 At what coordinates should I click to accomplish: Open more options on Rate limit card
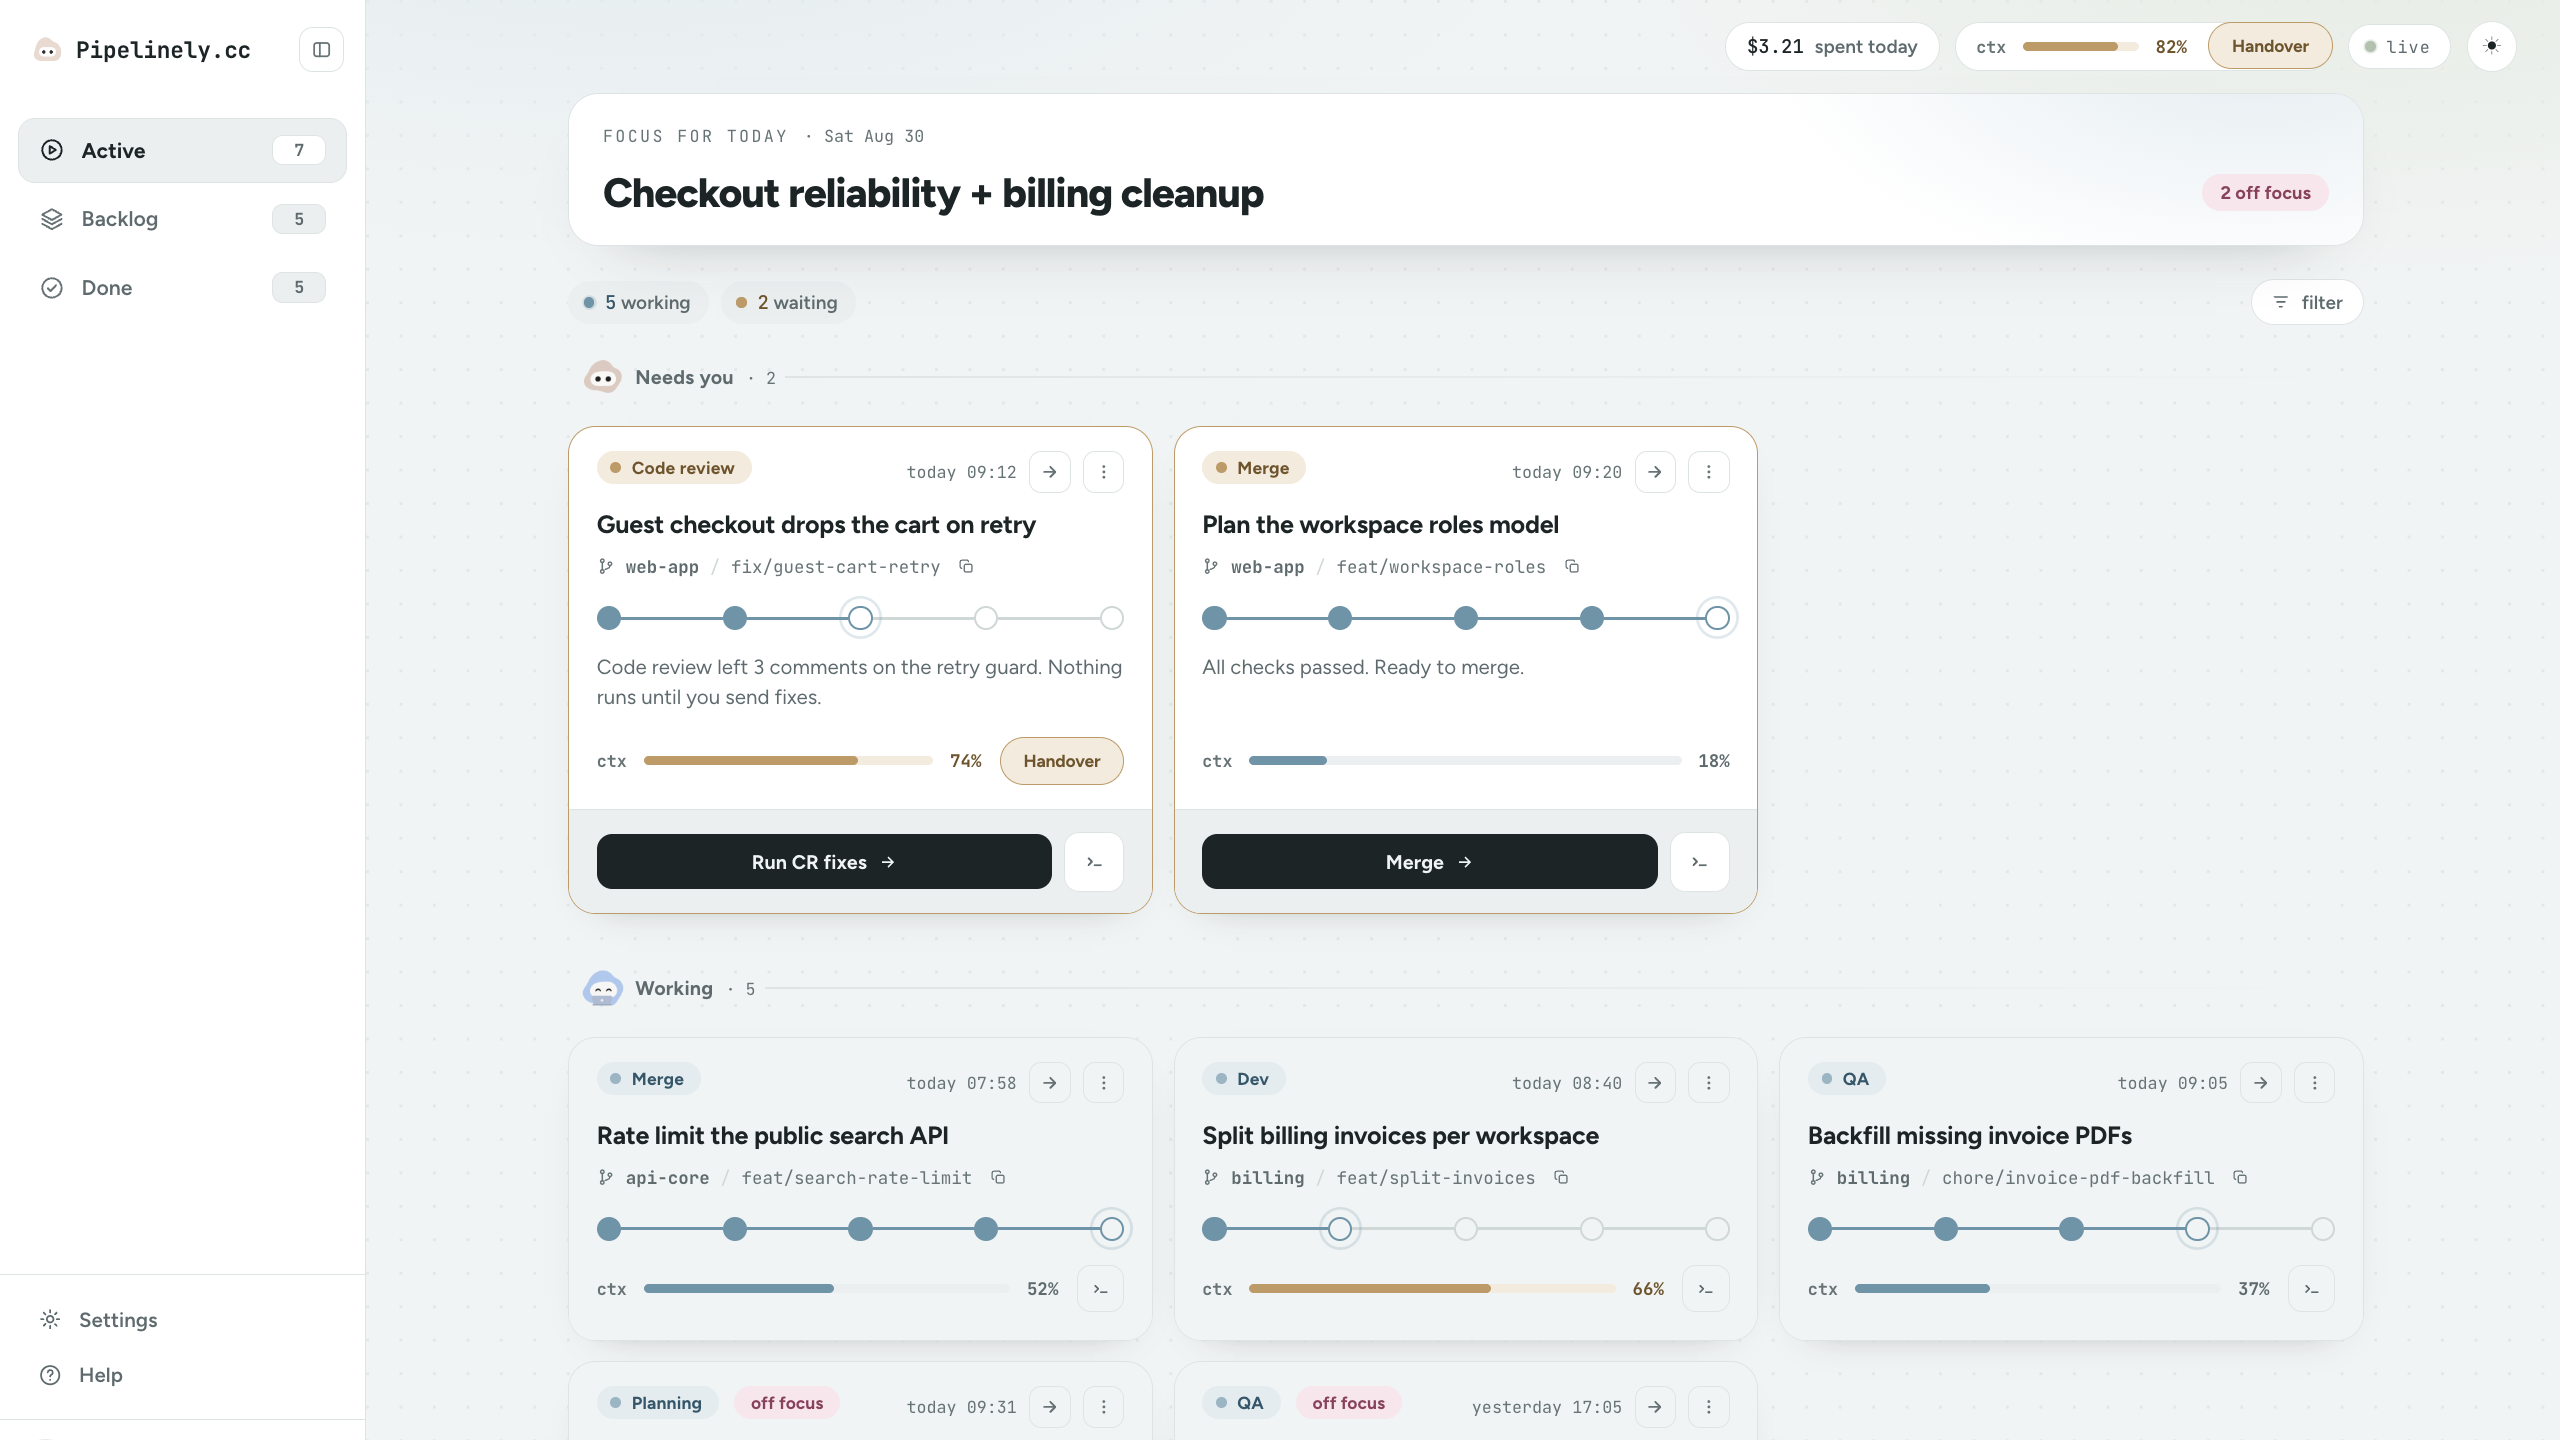tap(1103, 1083)
